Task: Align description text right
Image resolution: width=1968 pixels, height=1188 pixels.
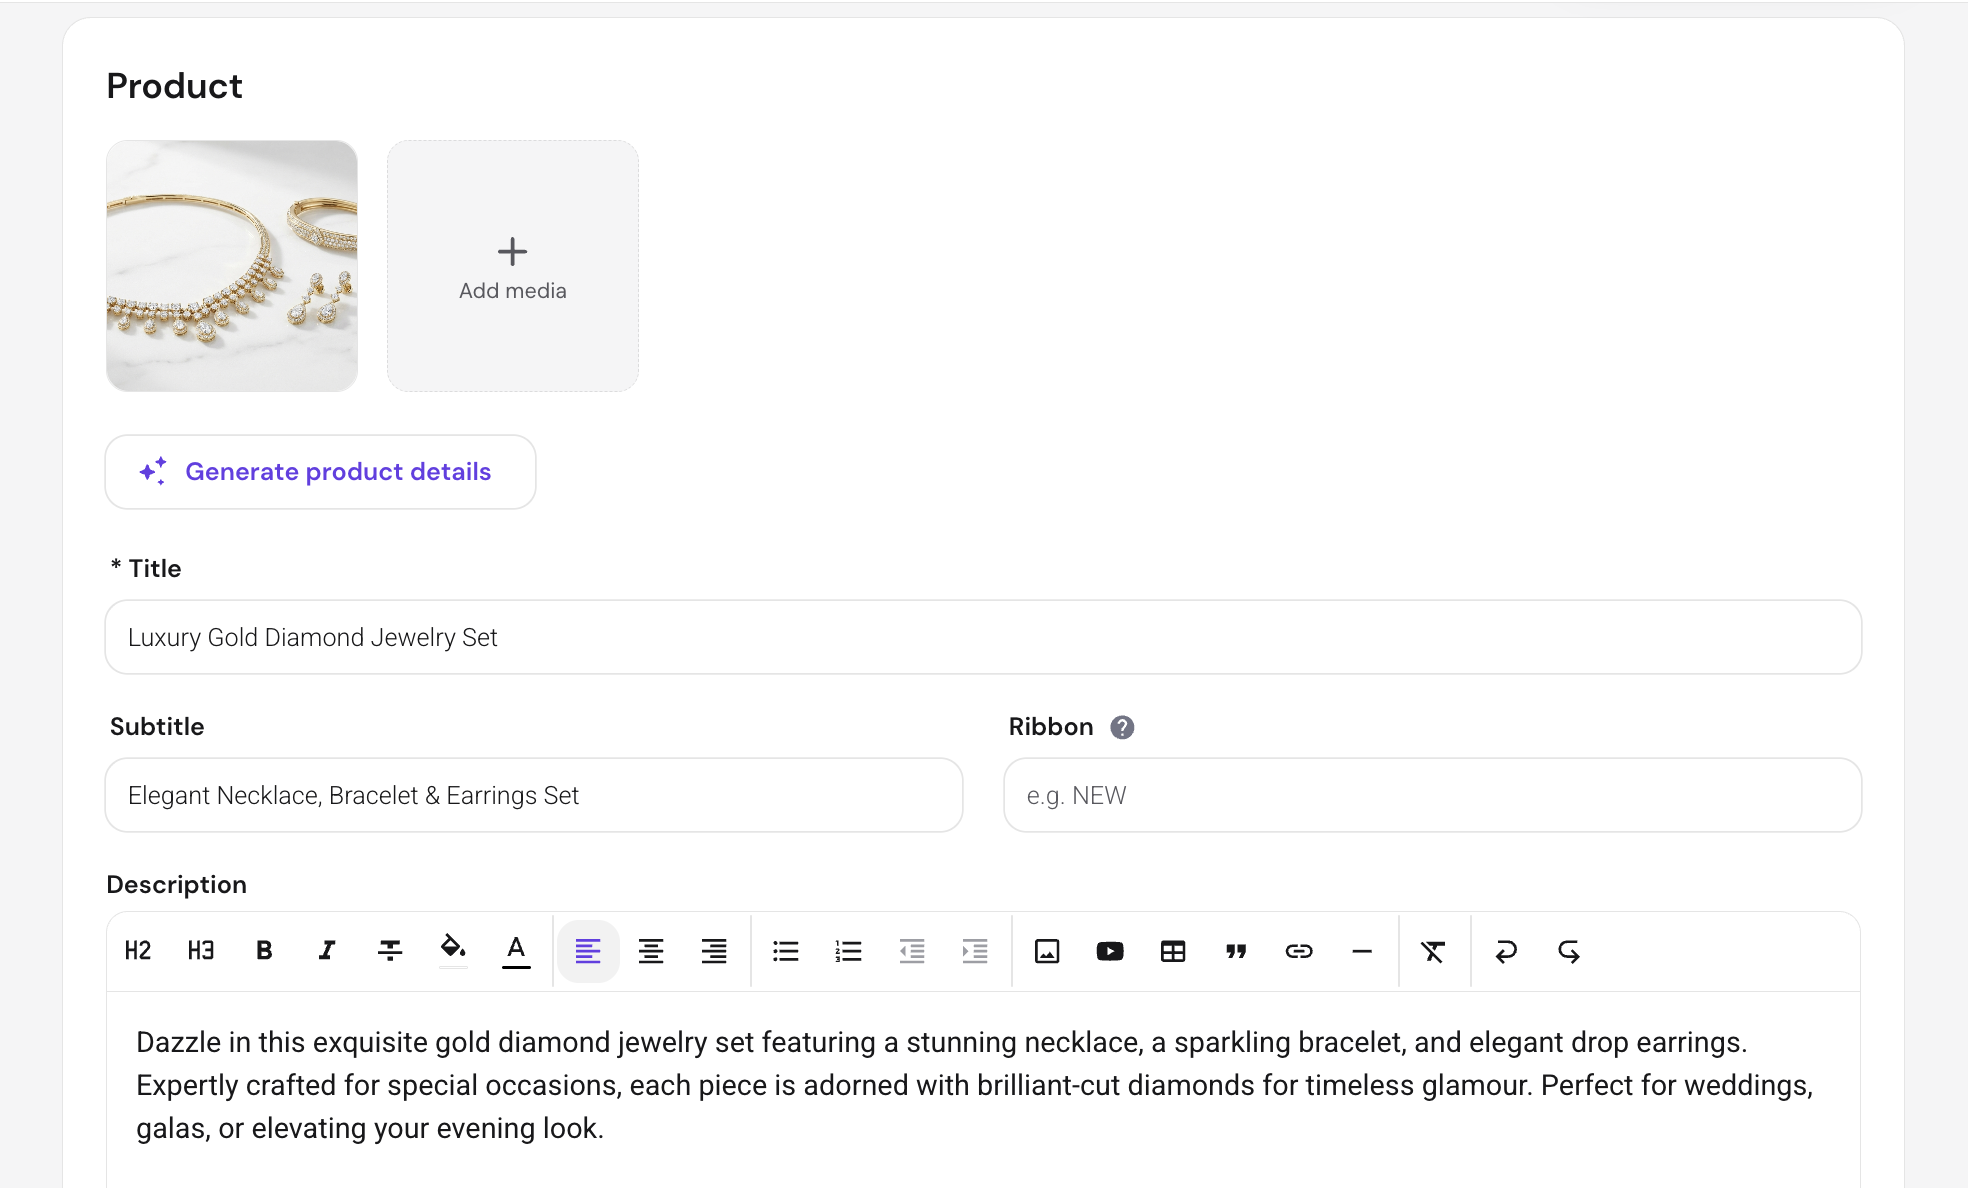Action: pos(714,951)
